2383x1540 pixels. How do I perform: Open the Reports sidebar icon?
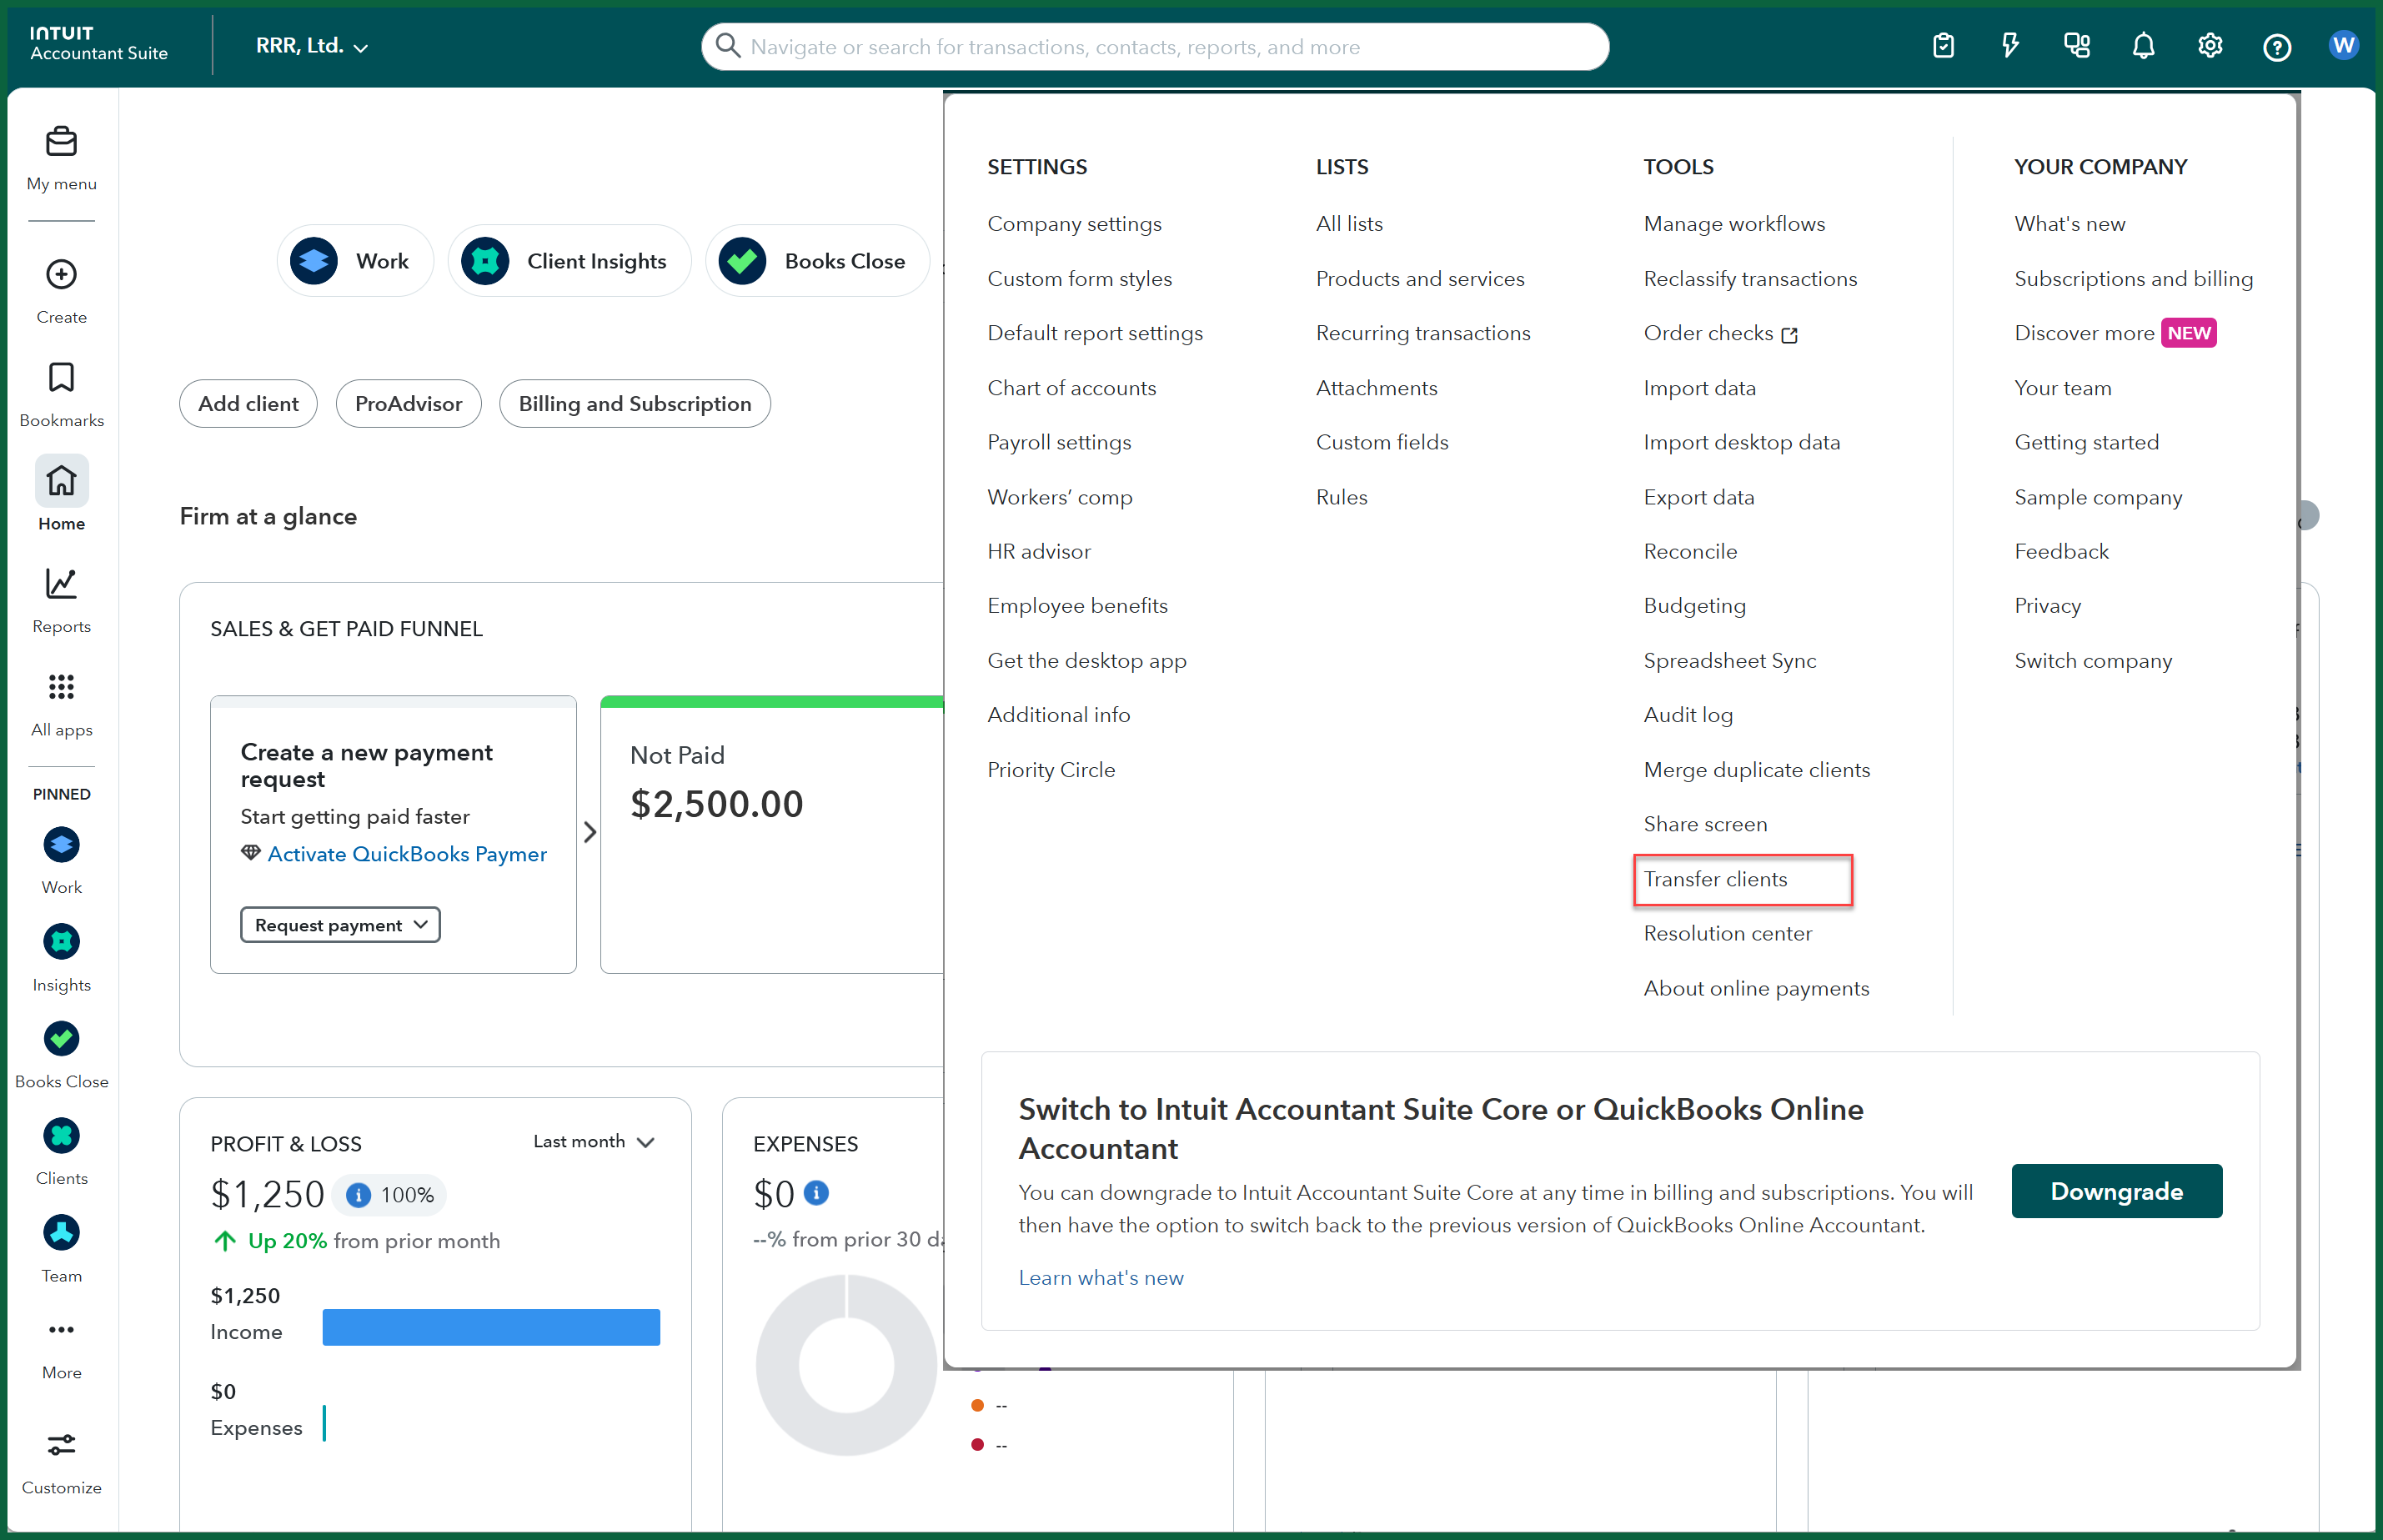click(x=61, y=584)
